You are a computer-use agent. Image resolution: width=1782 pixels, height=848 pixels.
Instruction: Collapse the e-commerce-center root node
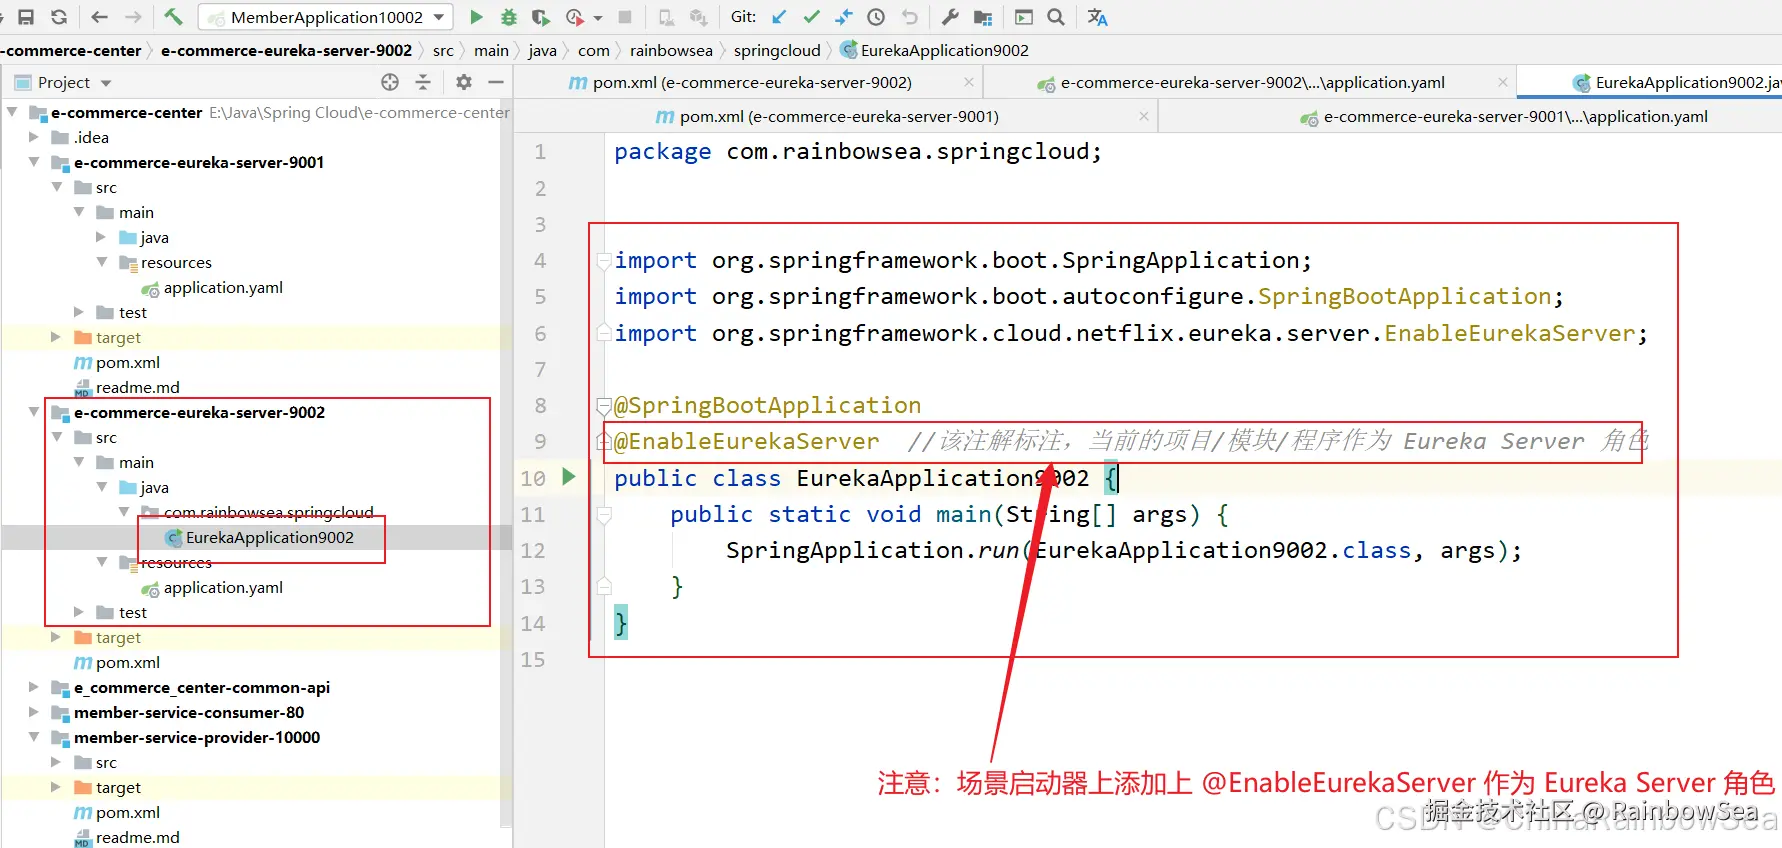(x=12, y=112)
